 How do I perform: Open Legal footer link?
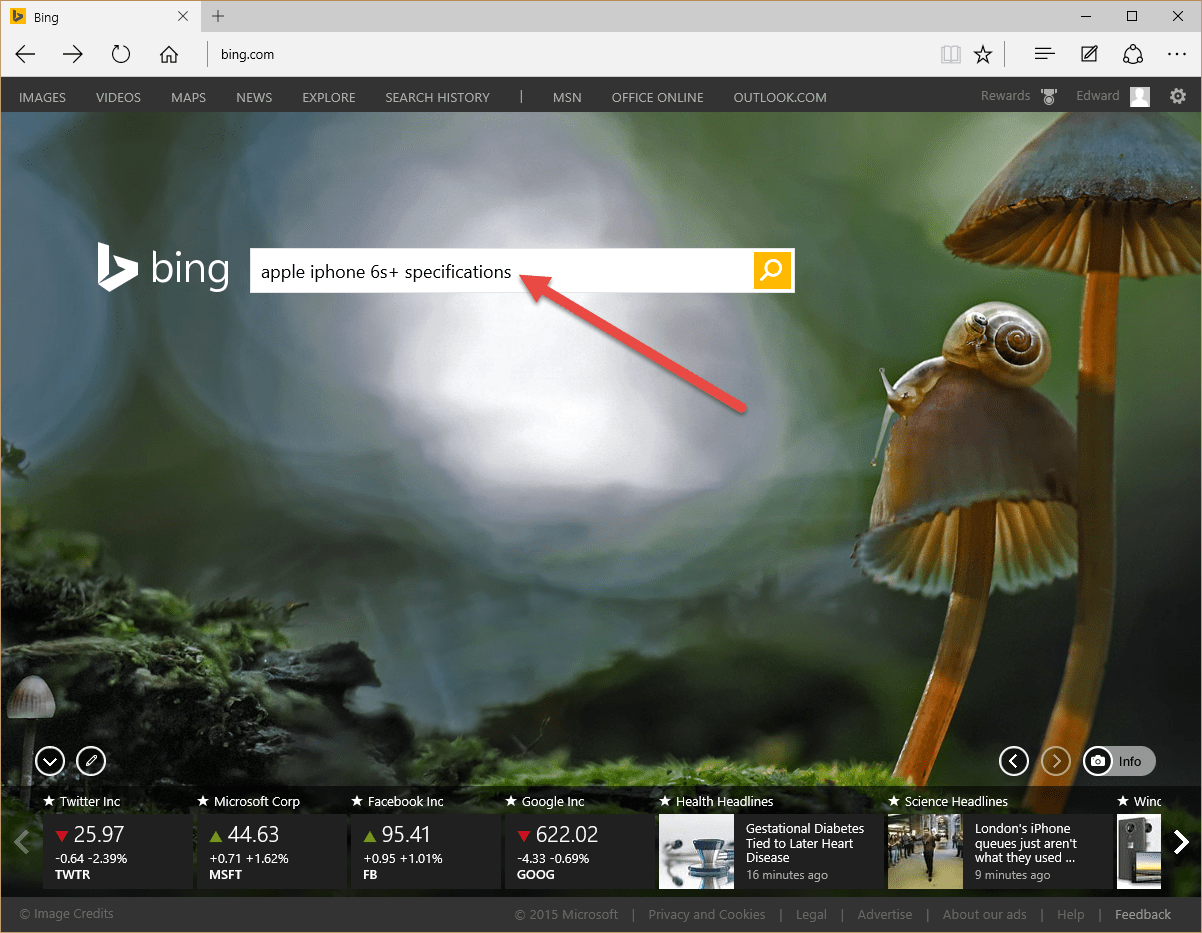[x=811, y=914]
